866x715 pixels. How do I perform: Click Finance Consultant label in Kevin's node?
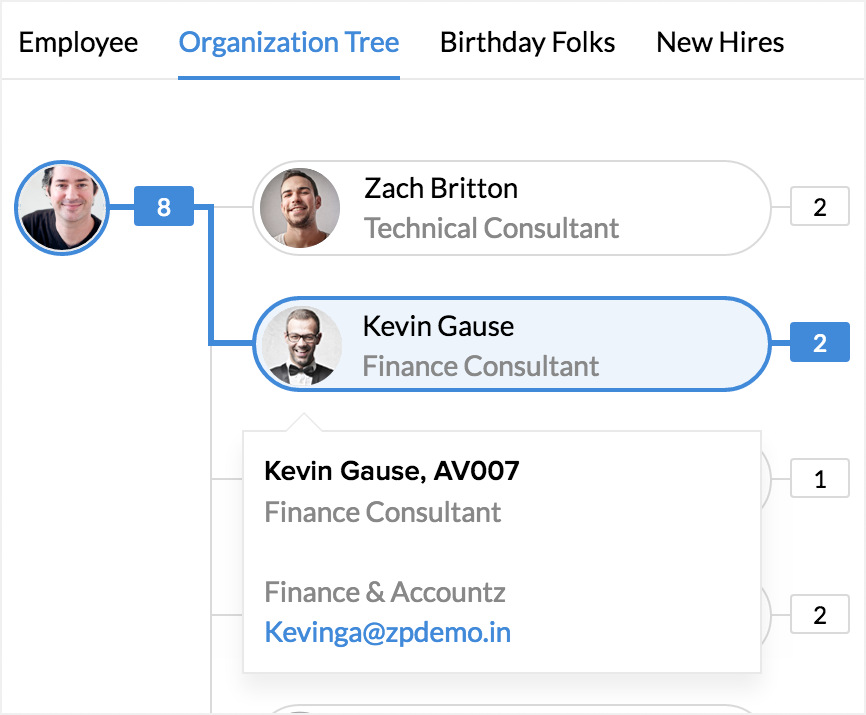480,366
